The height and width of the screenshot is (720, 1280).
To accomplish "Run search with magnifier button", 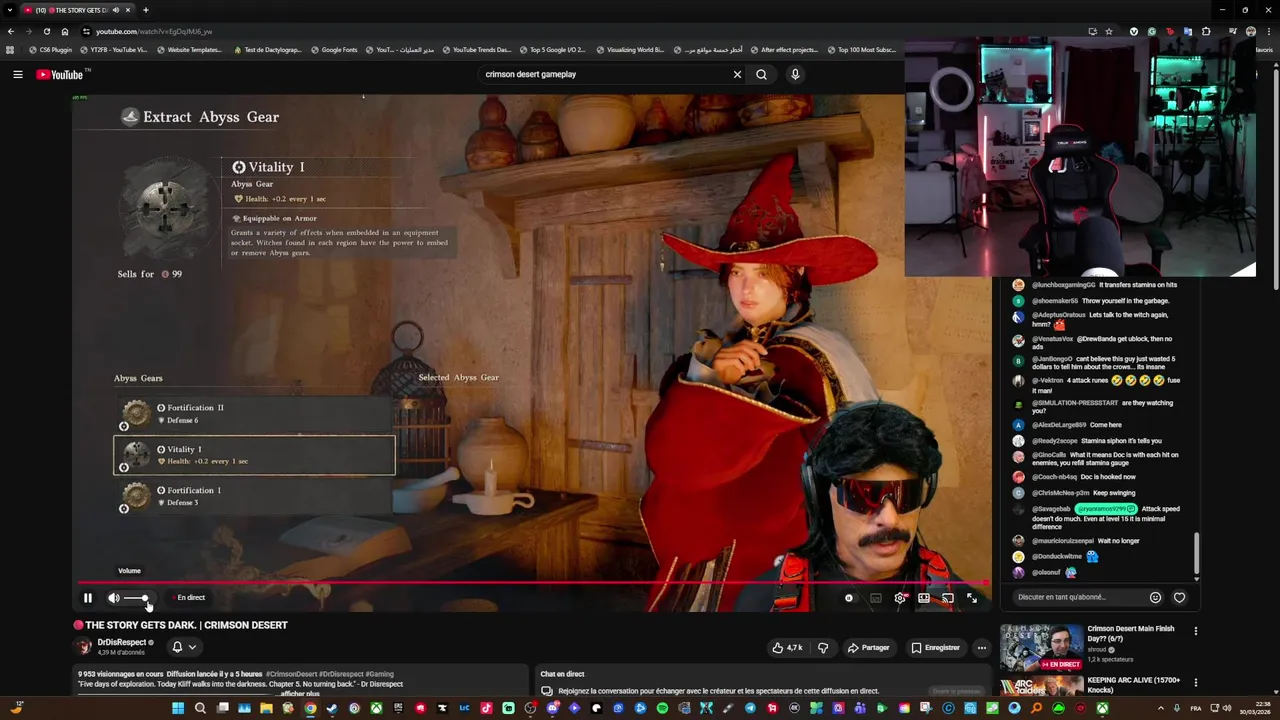I will (x=762, y=74).
